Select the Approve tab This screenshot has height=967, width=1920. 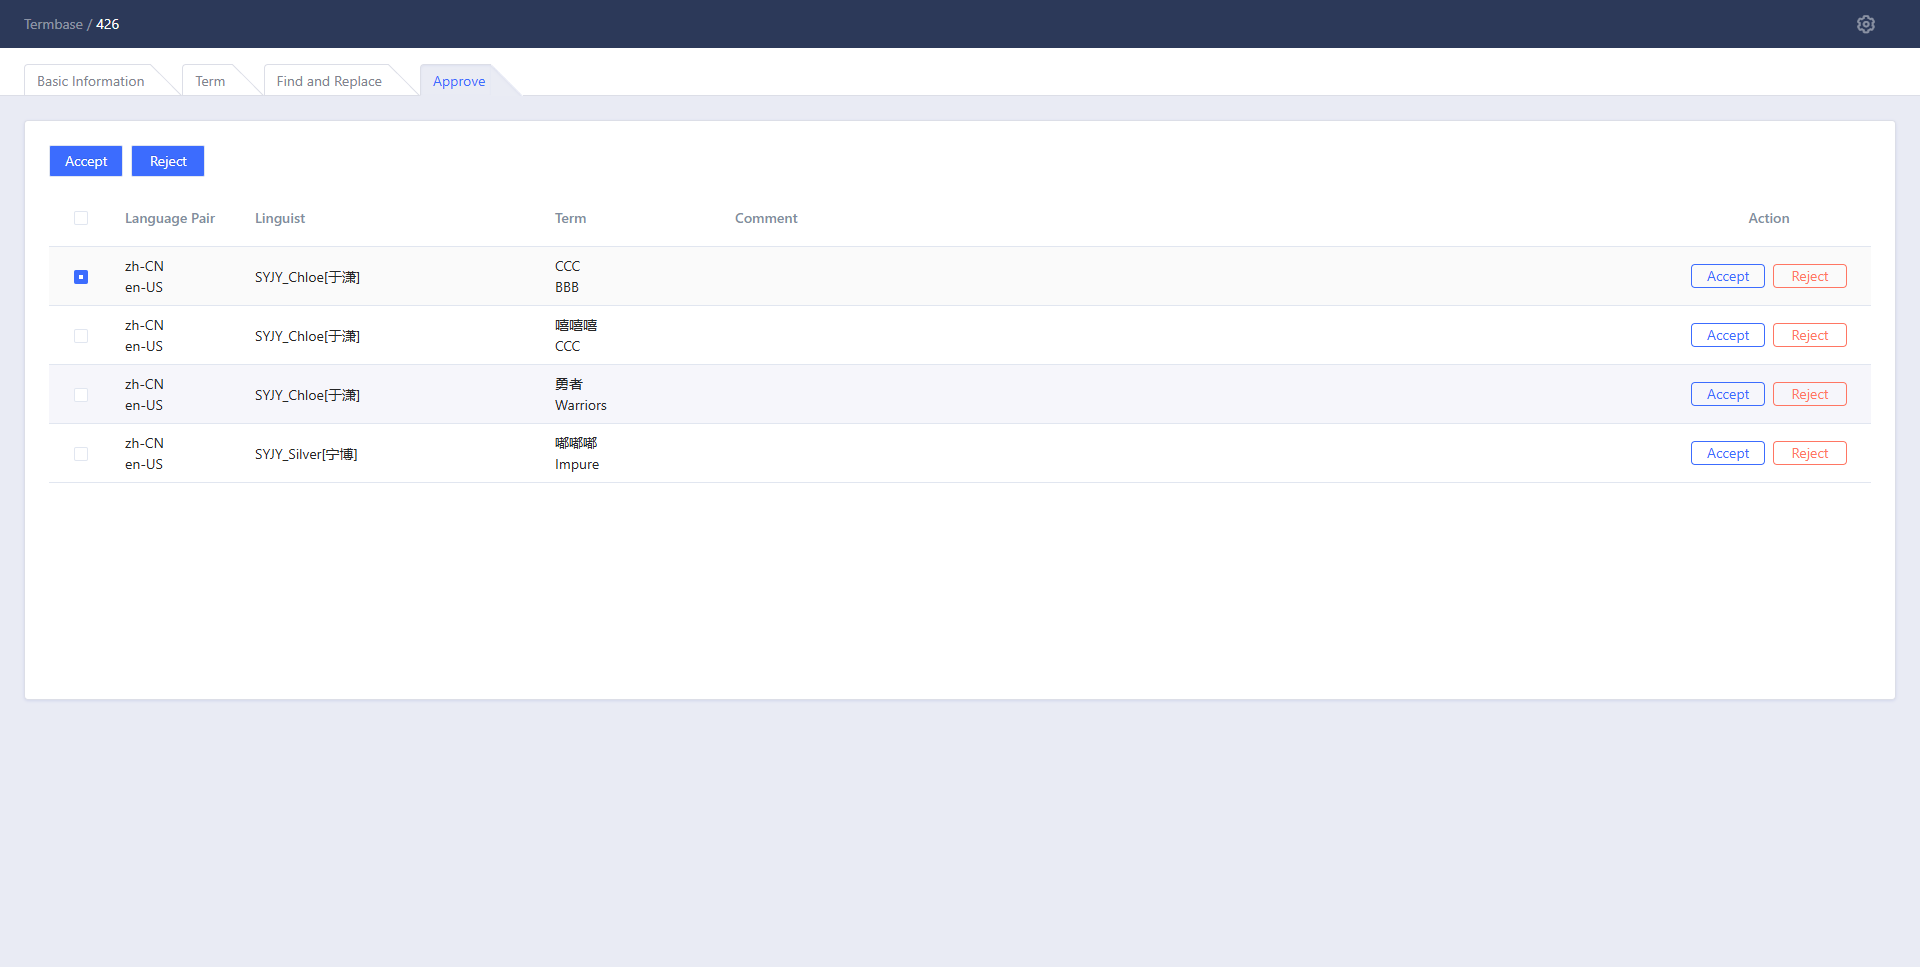[x=459, y=81]
